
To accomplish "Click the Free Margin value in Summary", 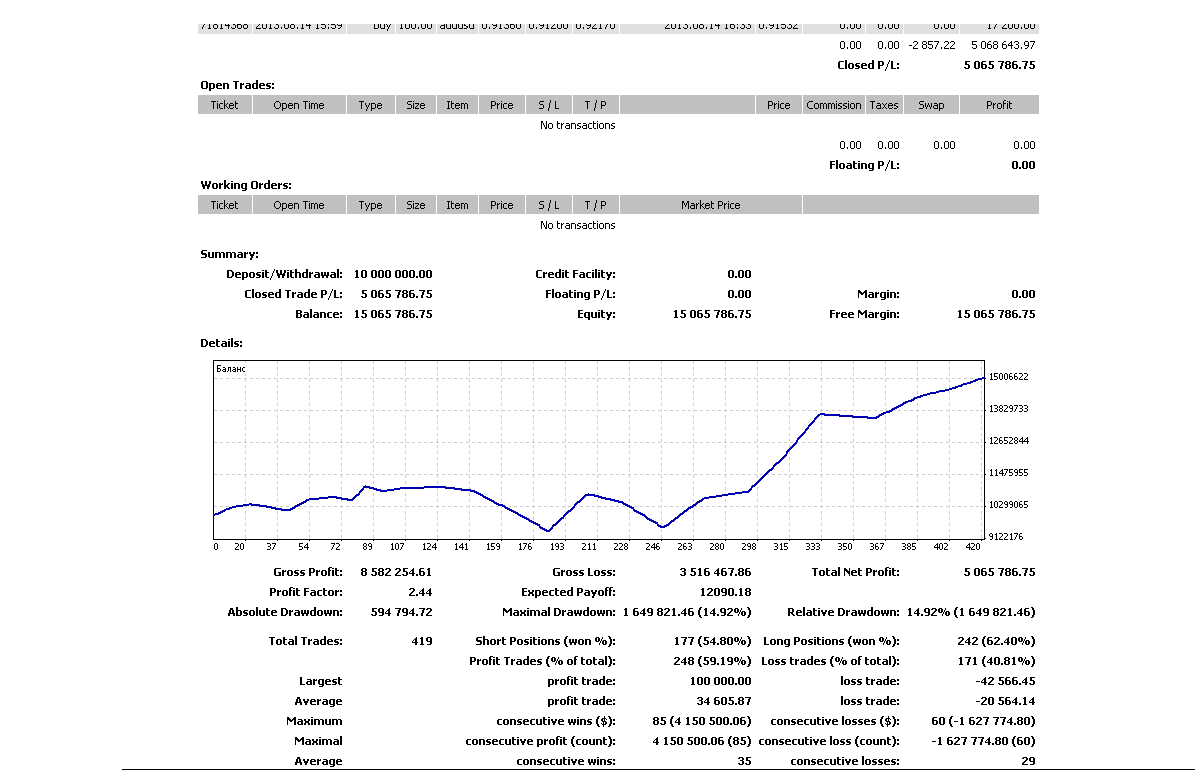I will (996, 314).
